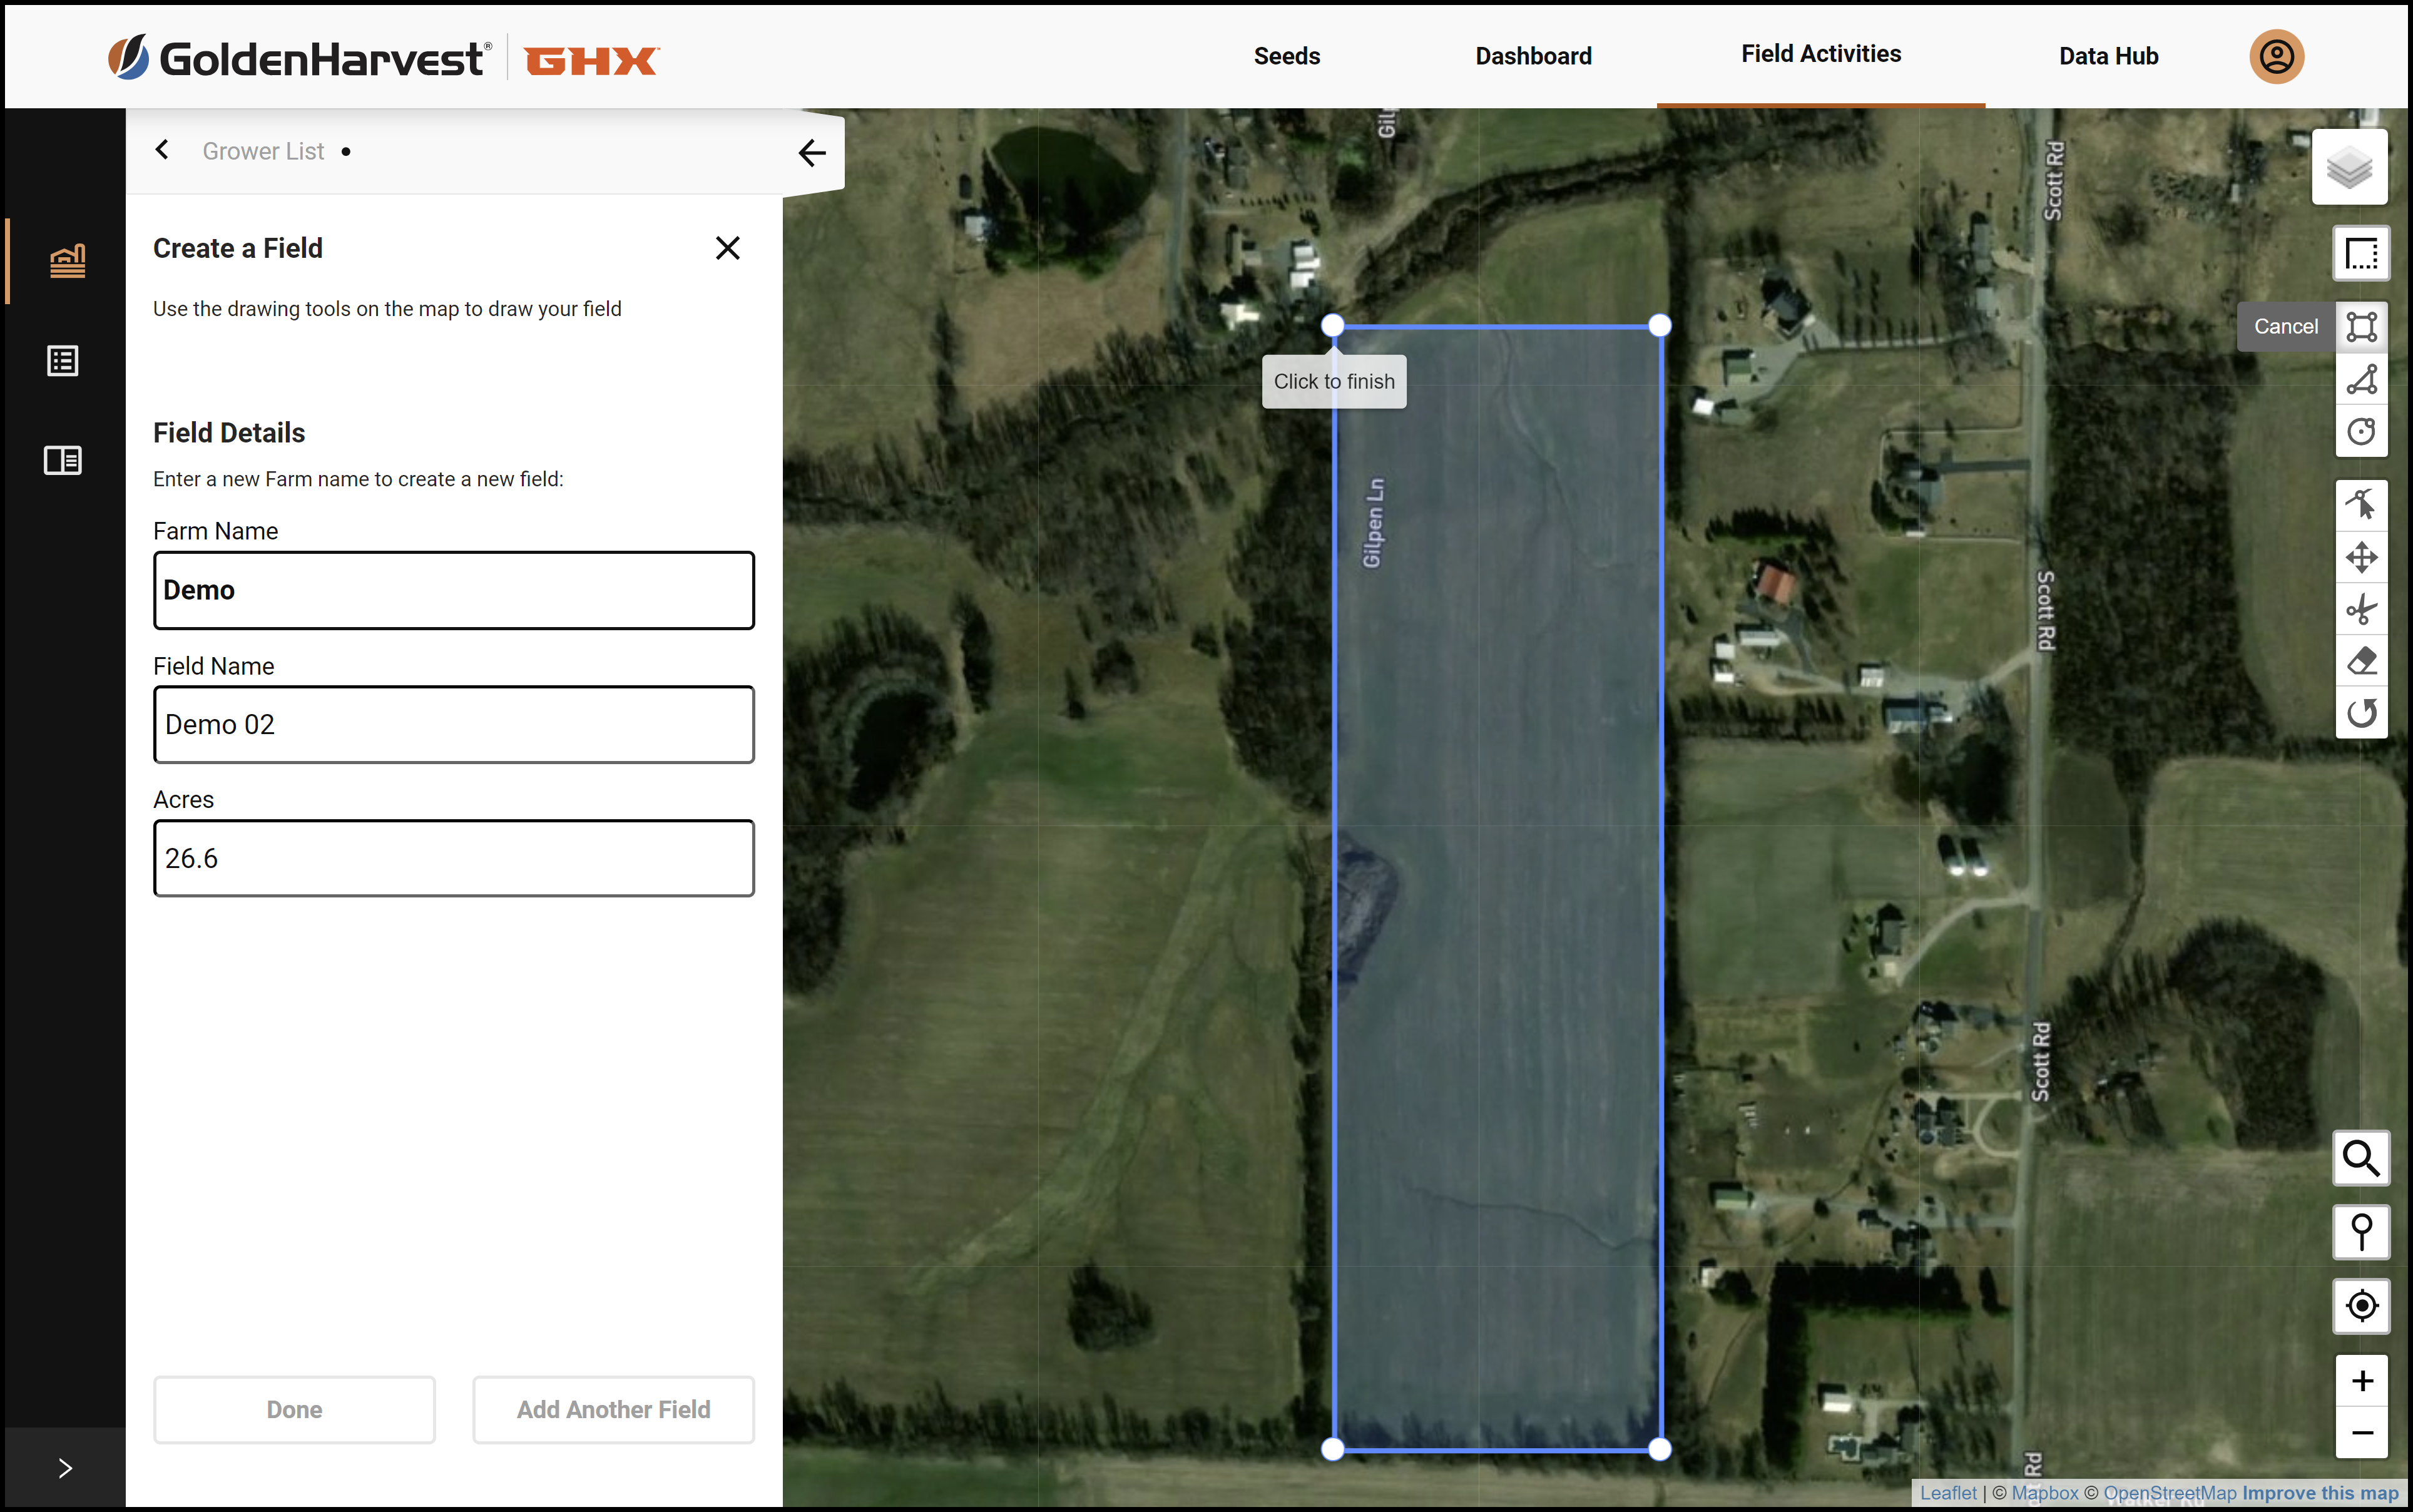Open the OpenStreetMap attribution link
2413x1512 pixels.
point(2169,1492)
